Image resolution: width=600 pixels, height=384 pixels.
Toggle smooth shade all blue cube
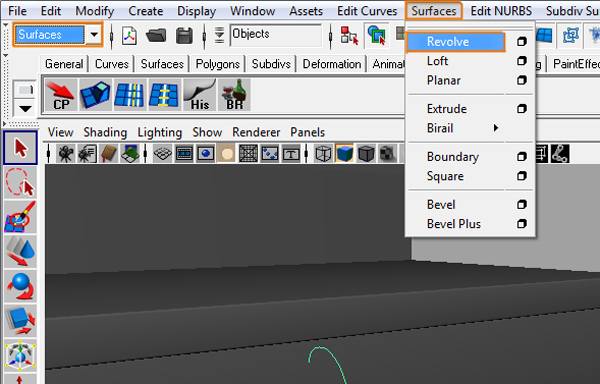(344, 154)
